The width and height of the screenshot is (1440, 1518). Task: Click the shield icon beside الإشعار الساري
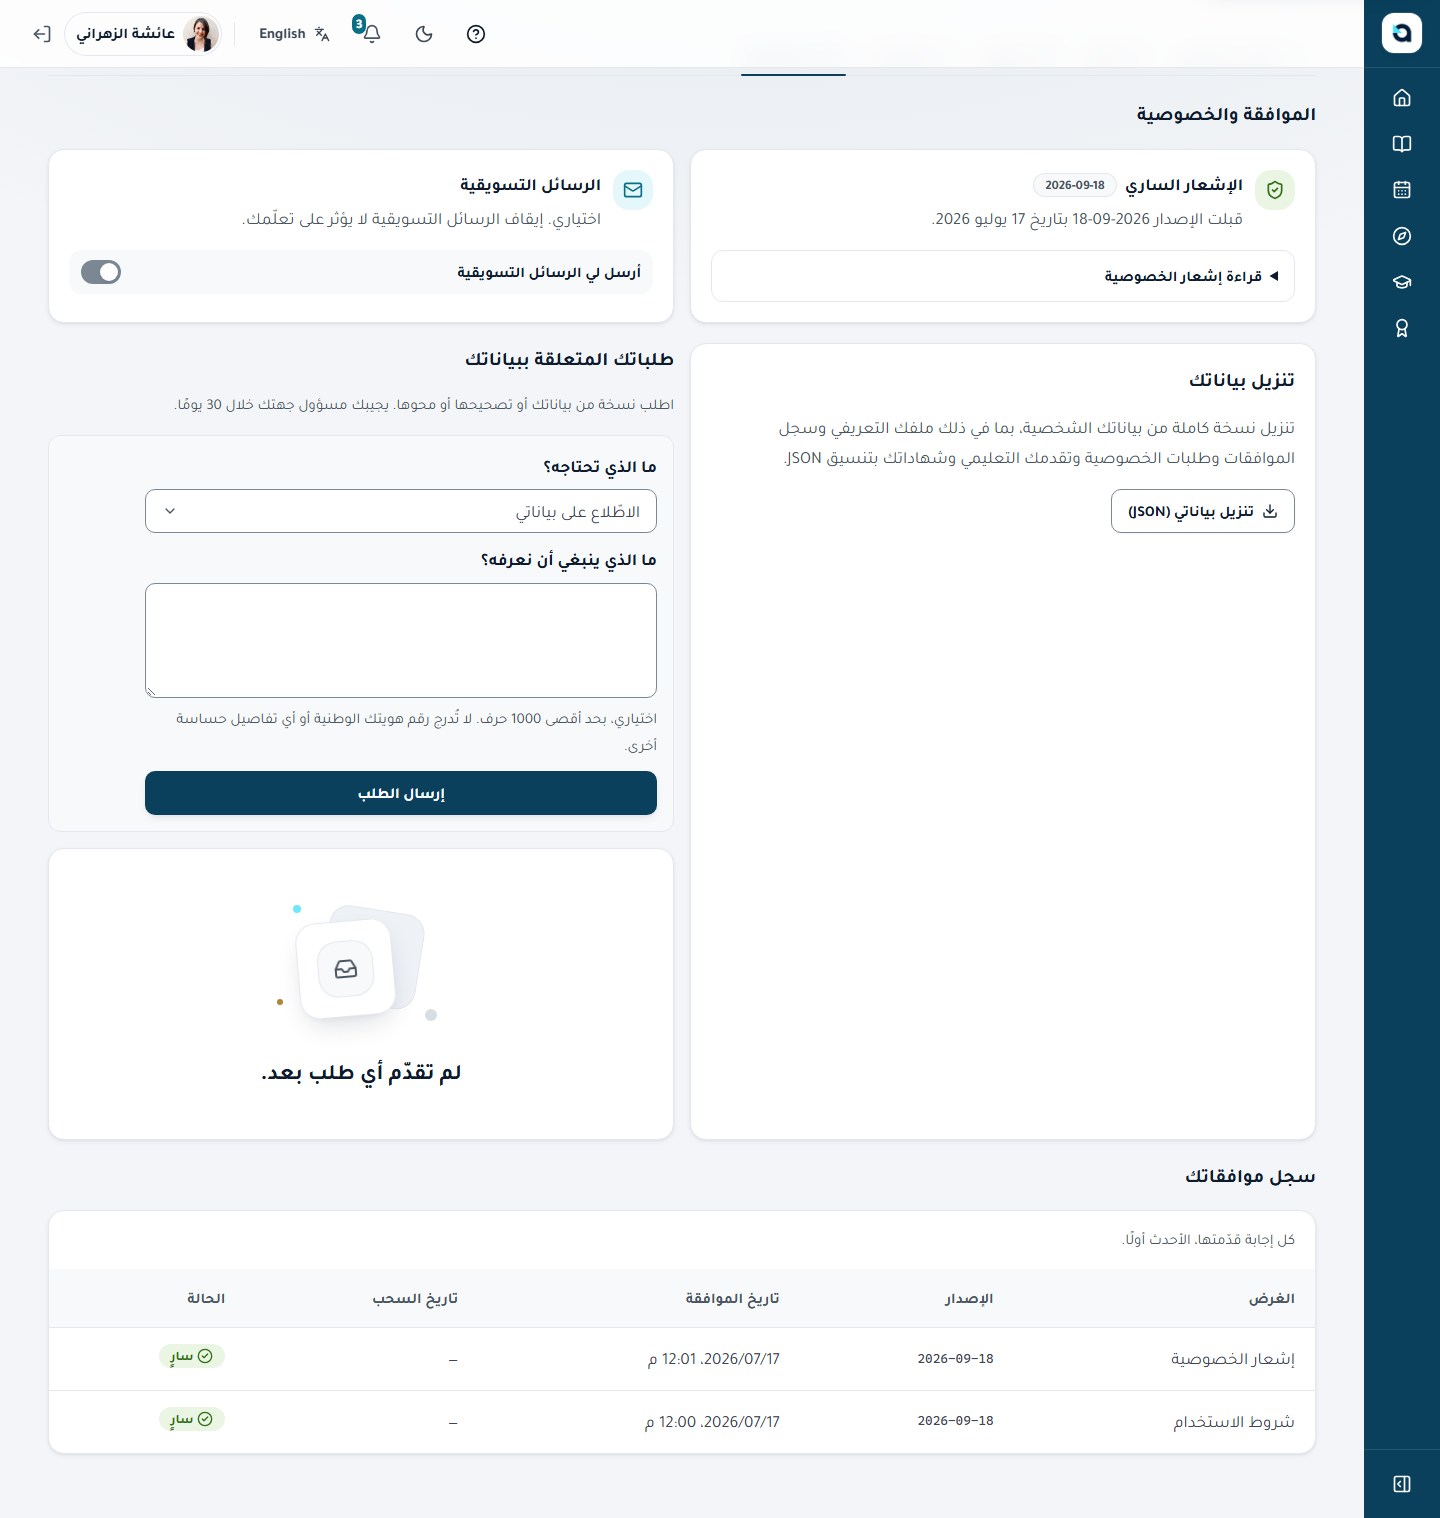tap(1275, 190)
